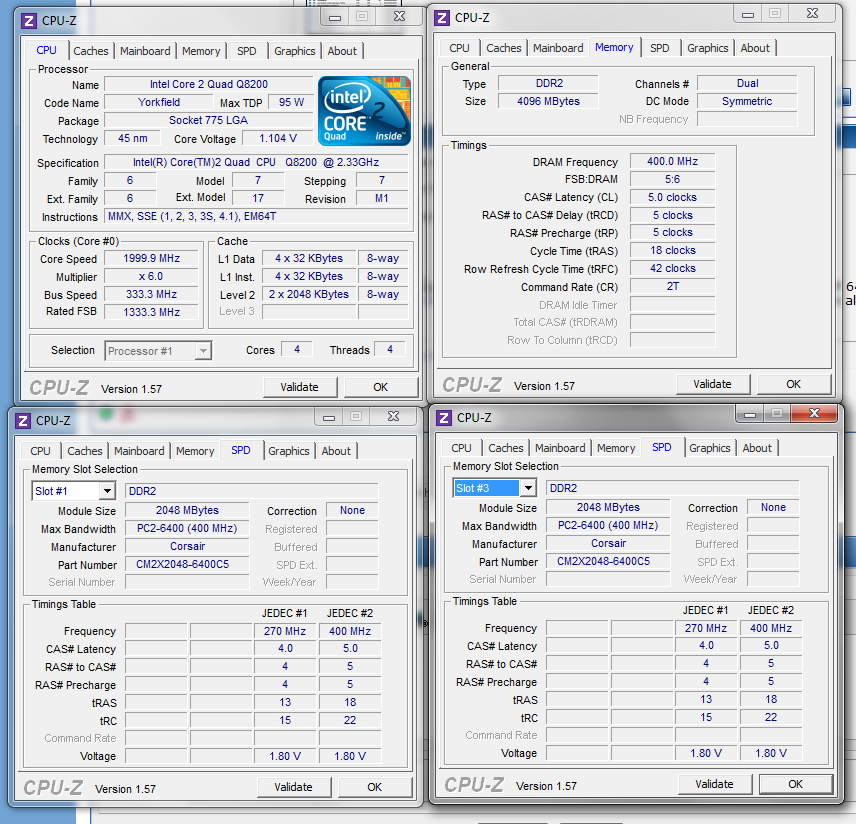
Task: Select the SPD tab in the Memory window
Action: [659, 48]
